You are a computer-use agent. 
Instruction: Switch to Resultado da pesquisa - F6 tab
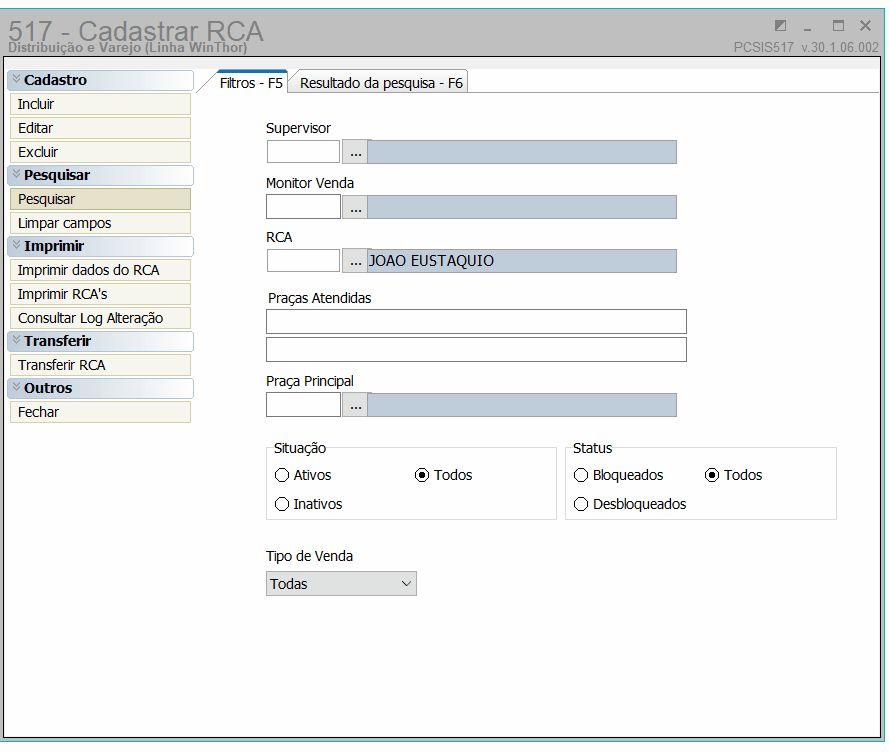coord(381,83)
